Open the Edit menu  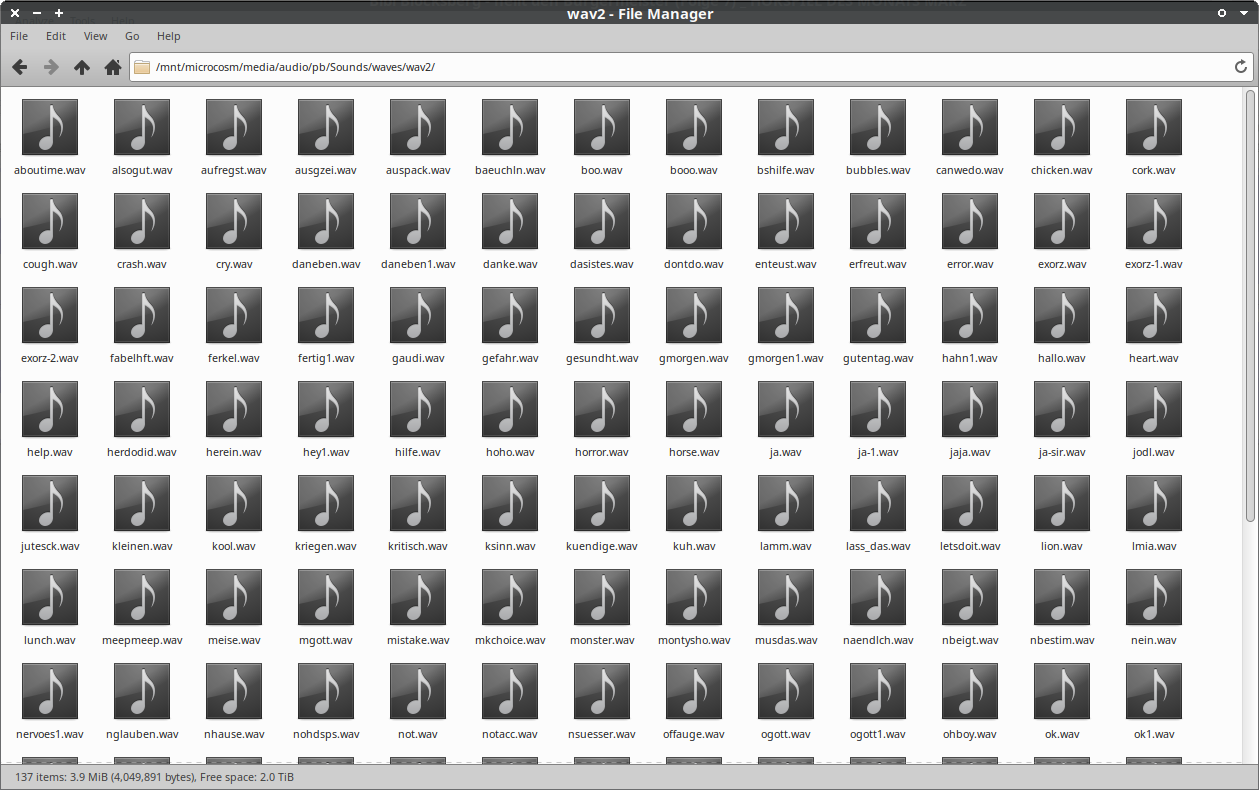click(56, 36)
